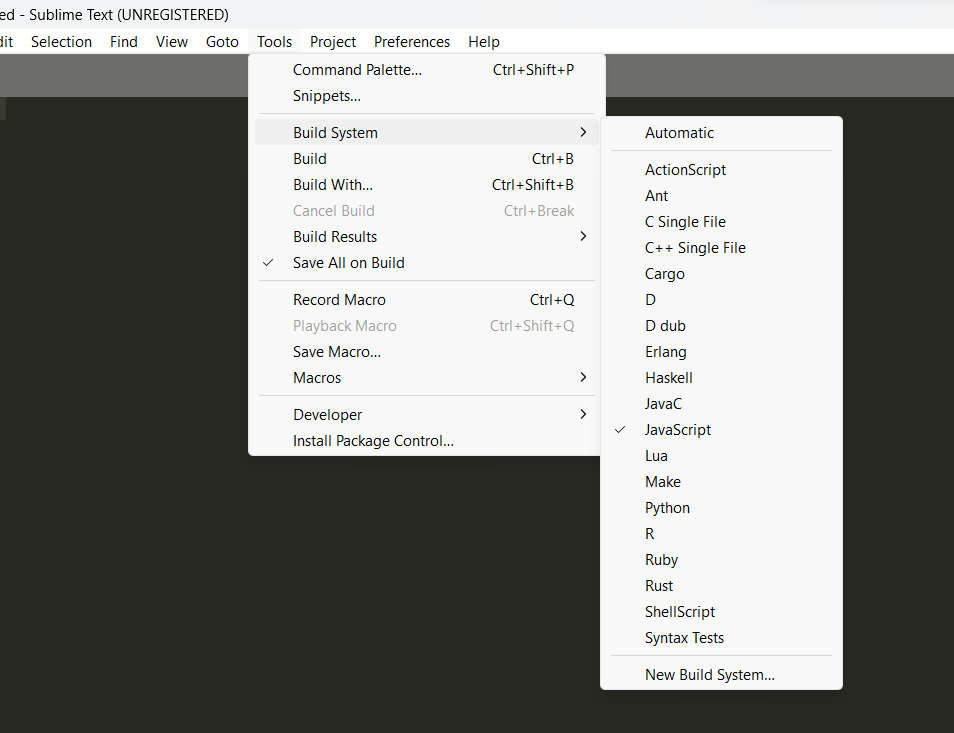Open Macros submenu
Viewport: 954px width, 733px height.
(427, 378)
